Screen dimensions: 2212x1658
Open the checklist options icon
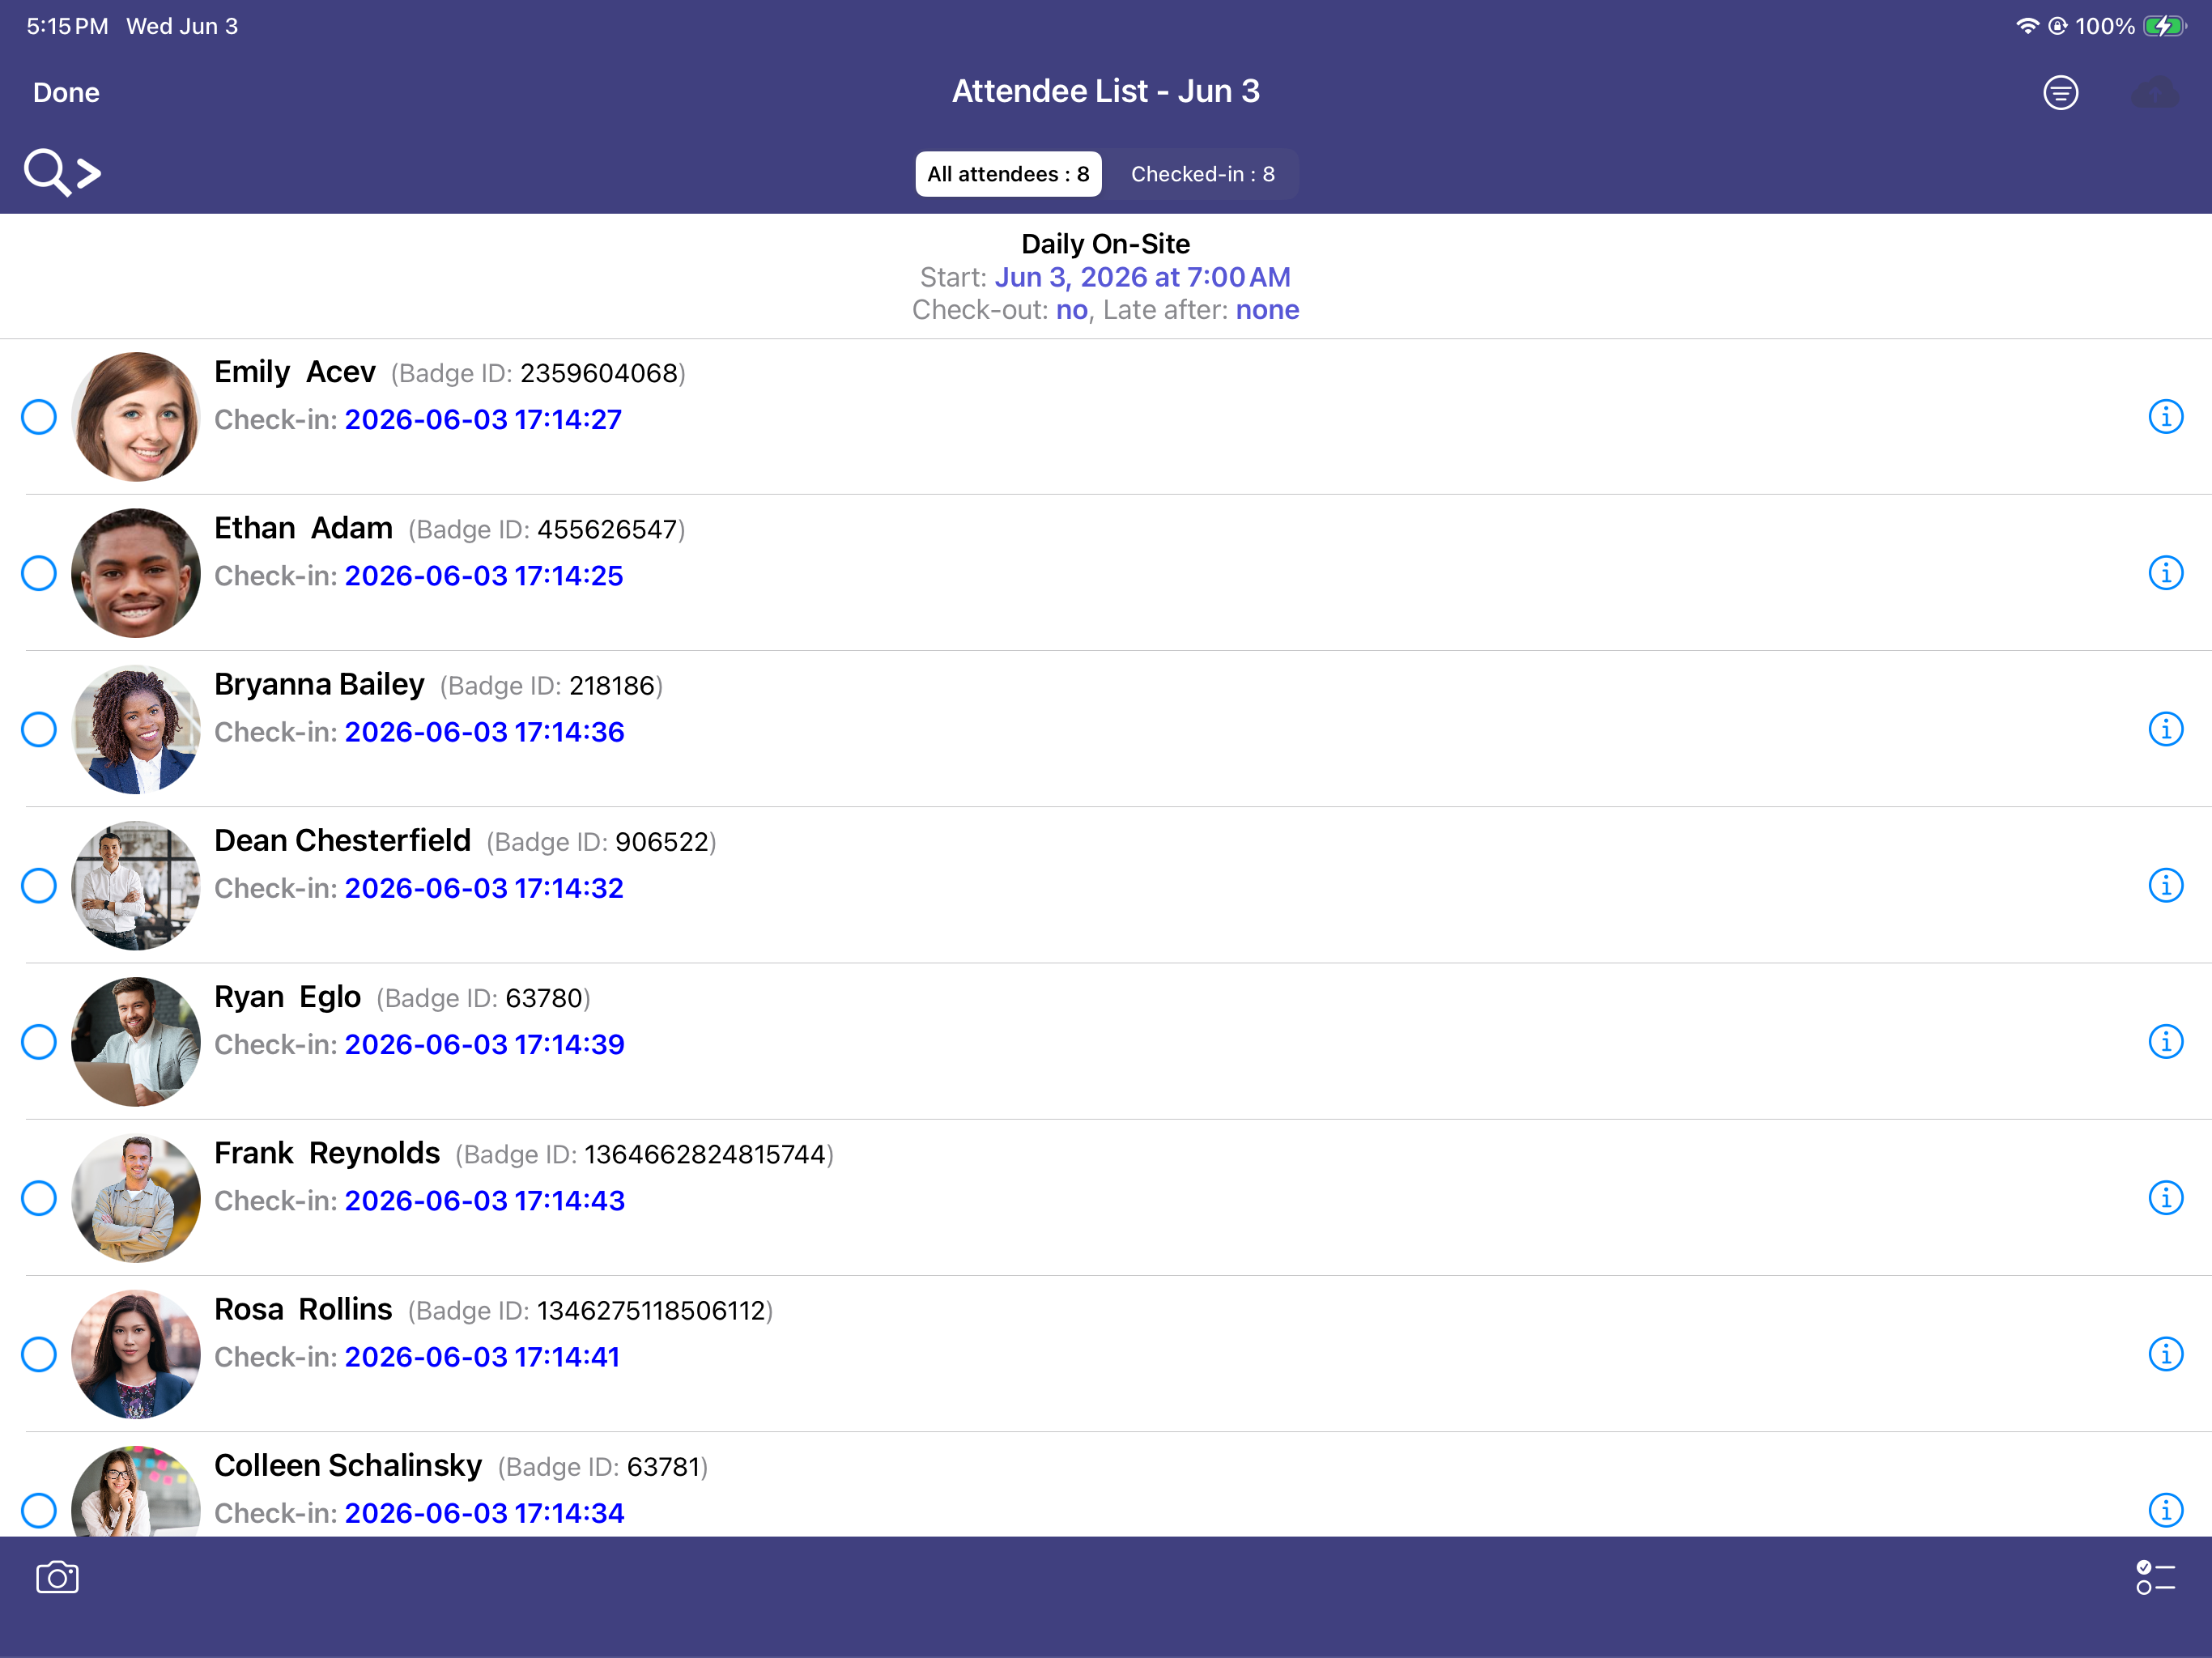[2155, 1577]
